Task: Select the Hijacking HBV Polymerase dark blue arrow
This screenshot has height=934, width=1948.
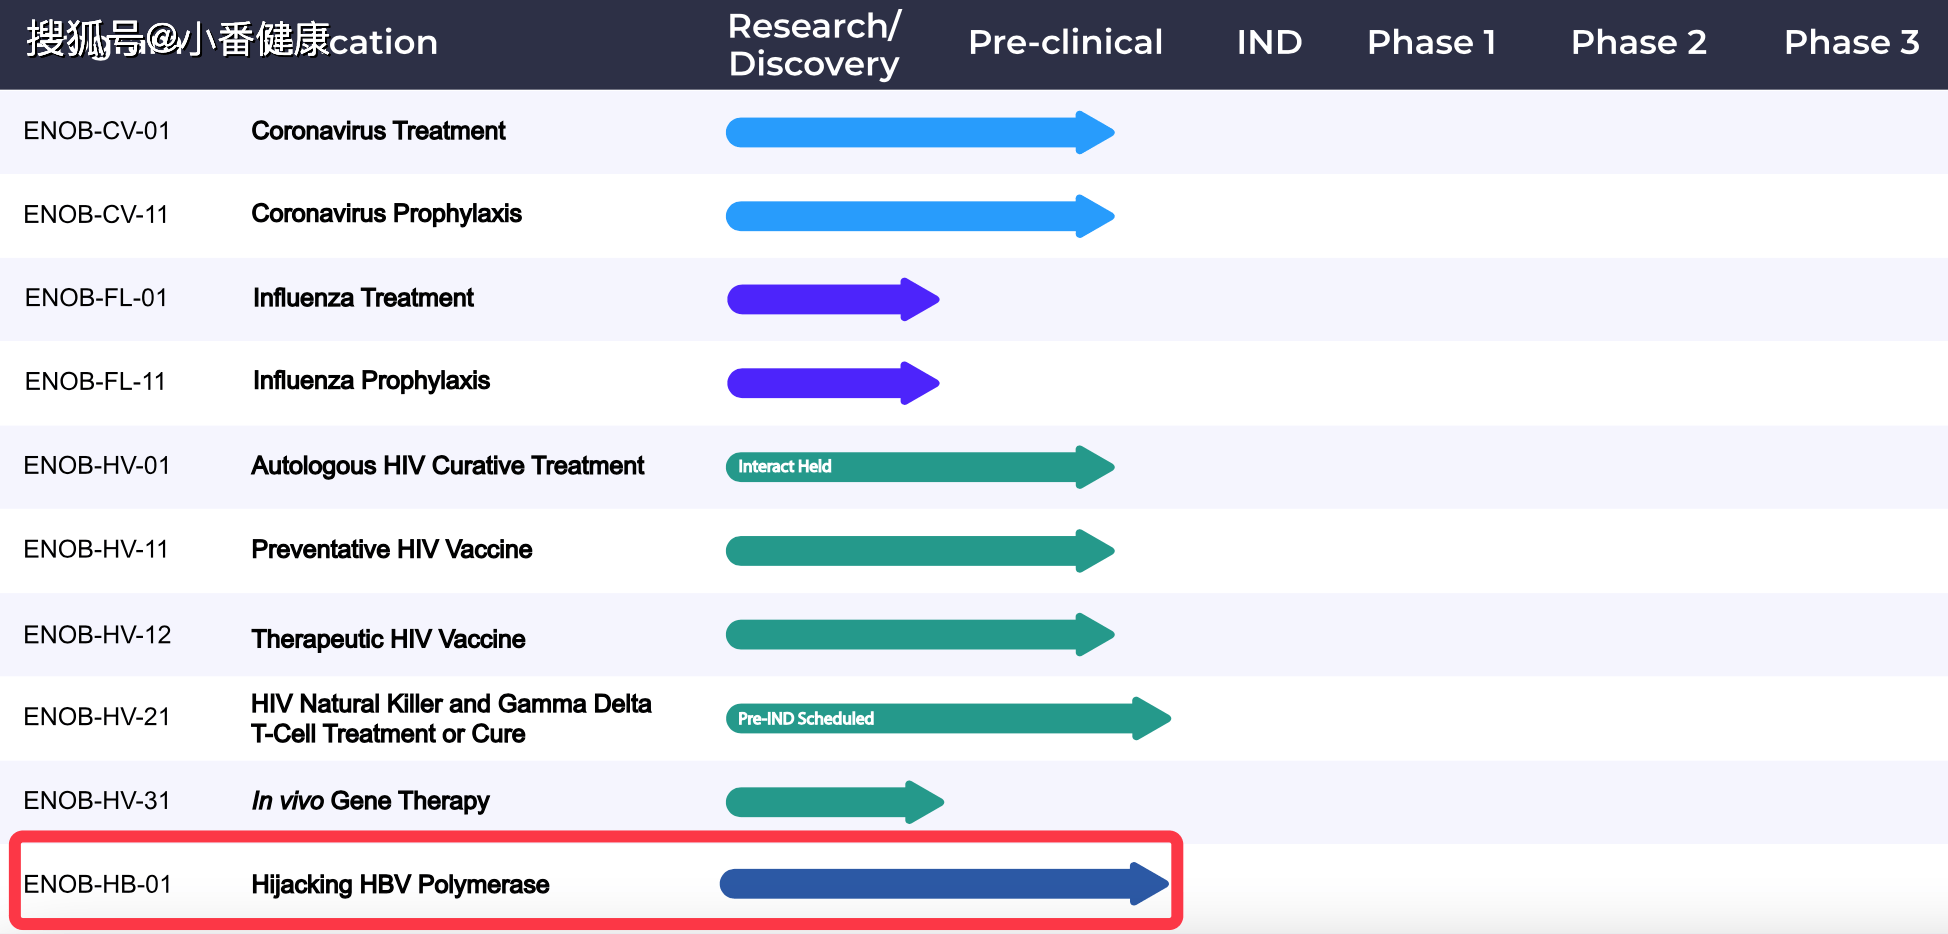Action: [x=943, y=884]
